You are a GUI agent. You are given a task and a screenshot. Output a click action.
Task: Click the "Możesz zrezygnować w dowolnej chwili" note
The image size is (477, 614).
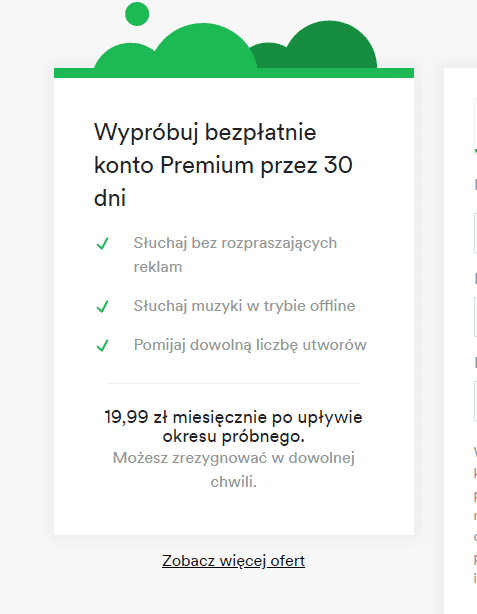pyautogui.click(x=234, y=470)
